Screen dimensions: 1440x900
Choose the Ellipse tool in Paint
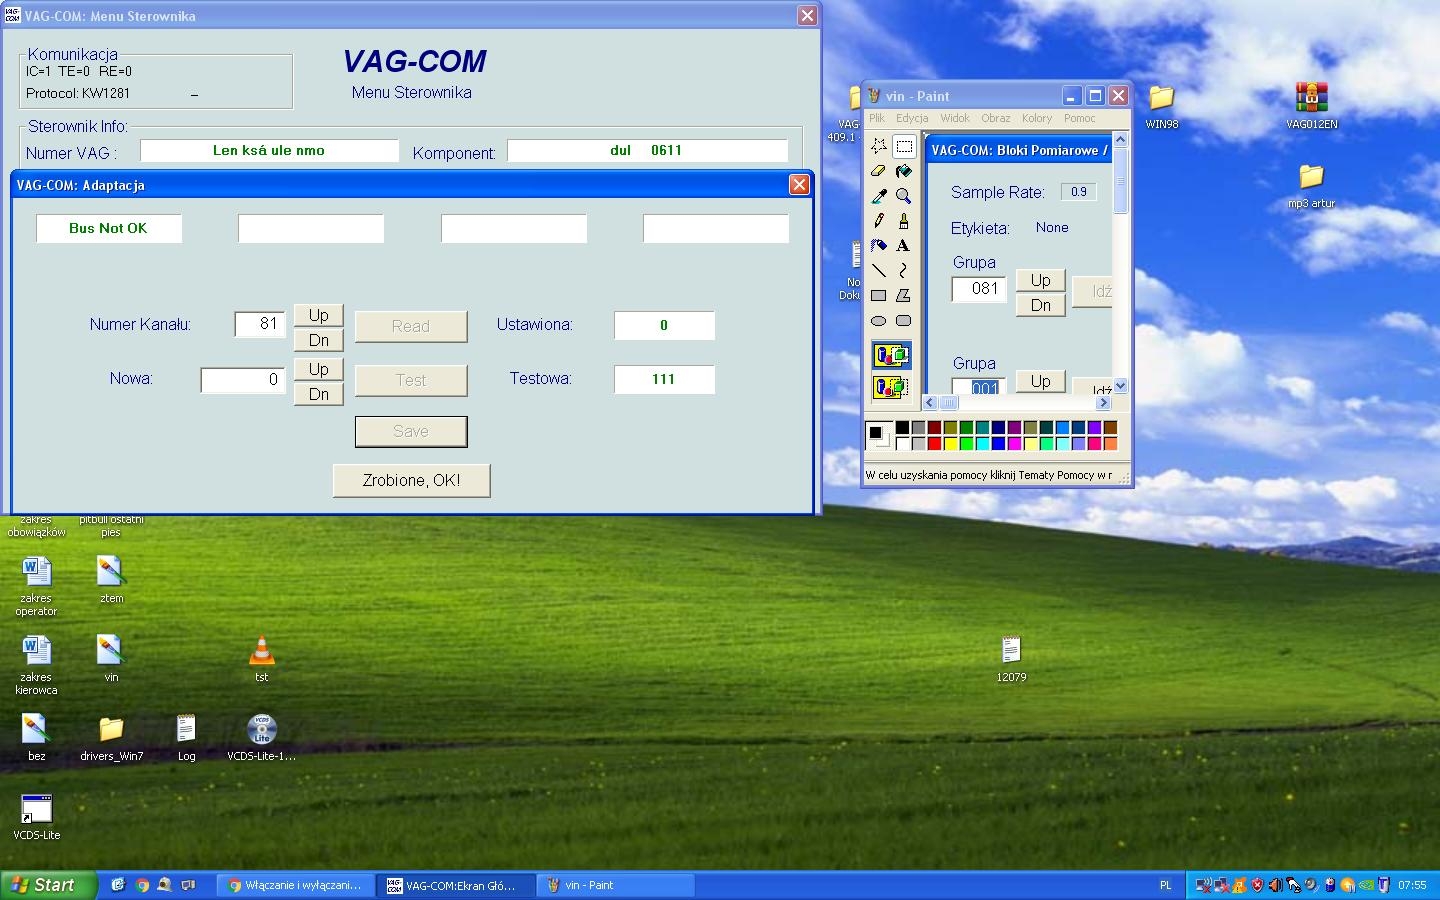(x=878, y=321)
